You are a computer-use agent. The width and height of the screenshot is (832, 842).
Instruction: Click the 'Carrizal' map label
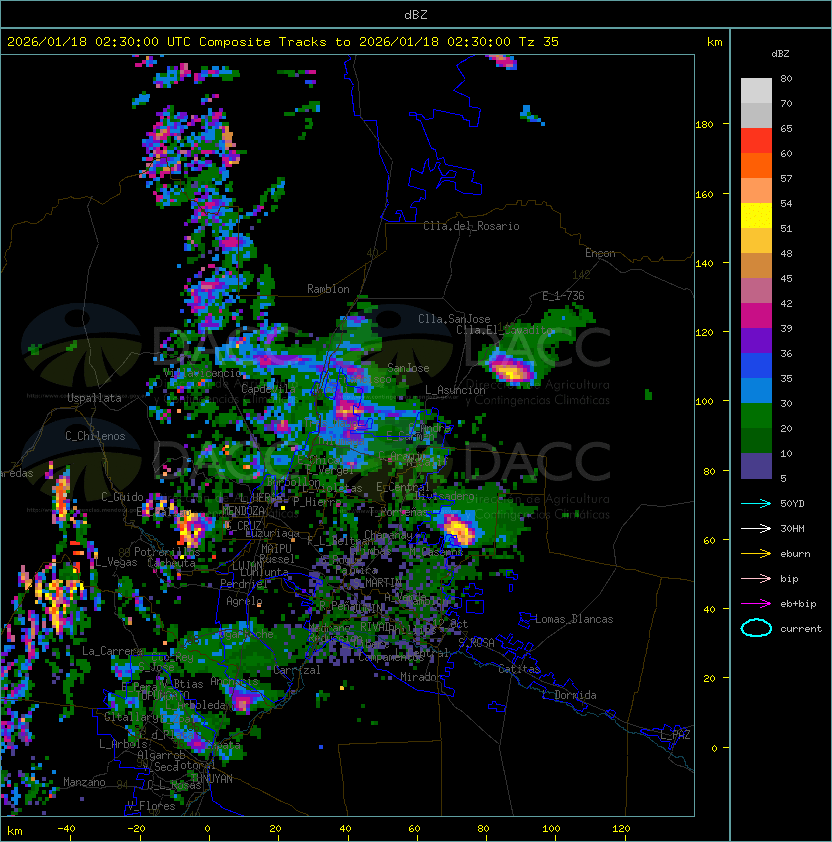(x=297, y=670)
